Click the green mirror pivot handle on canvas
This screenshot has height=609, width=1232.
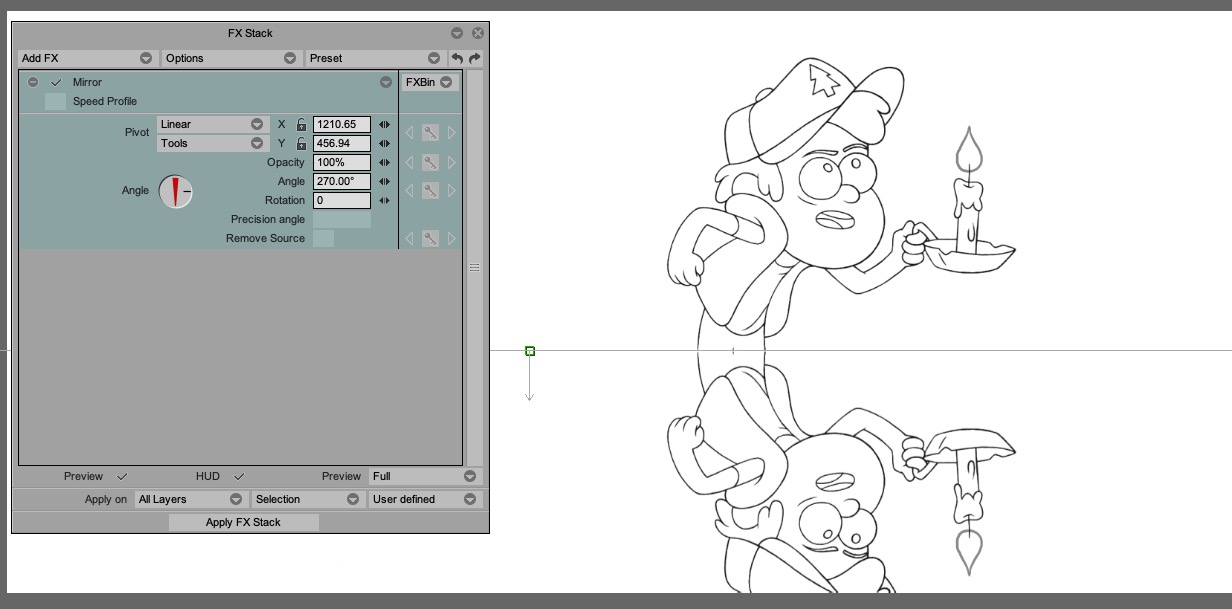[x=530, y=351]
